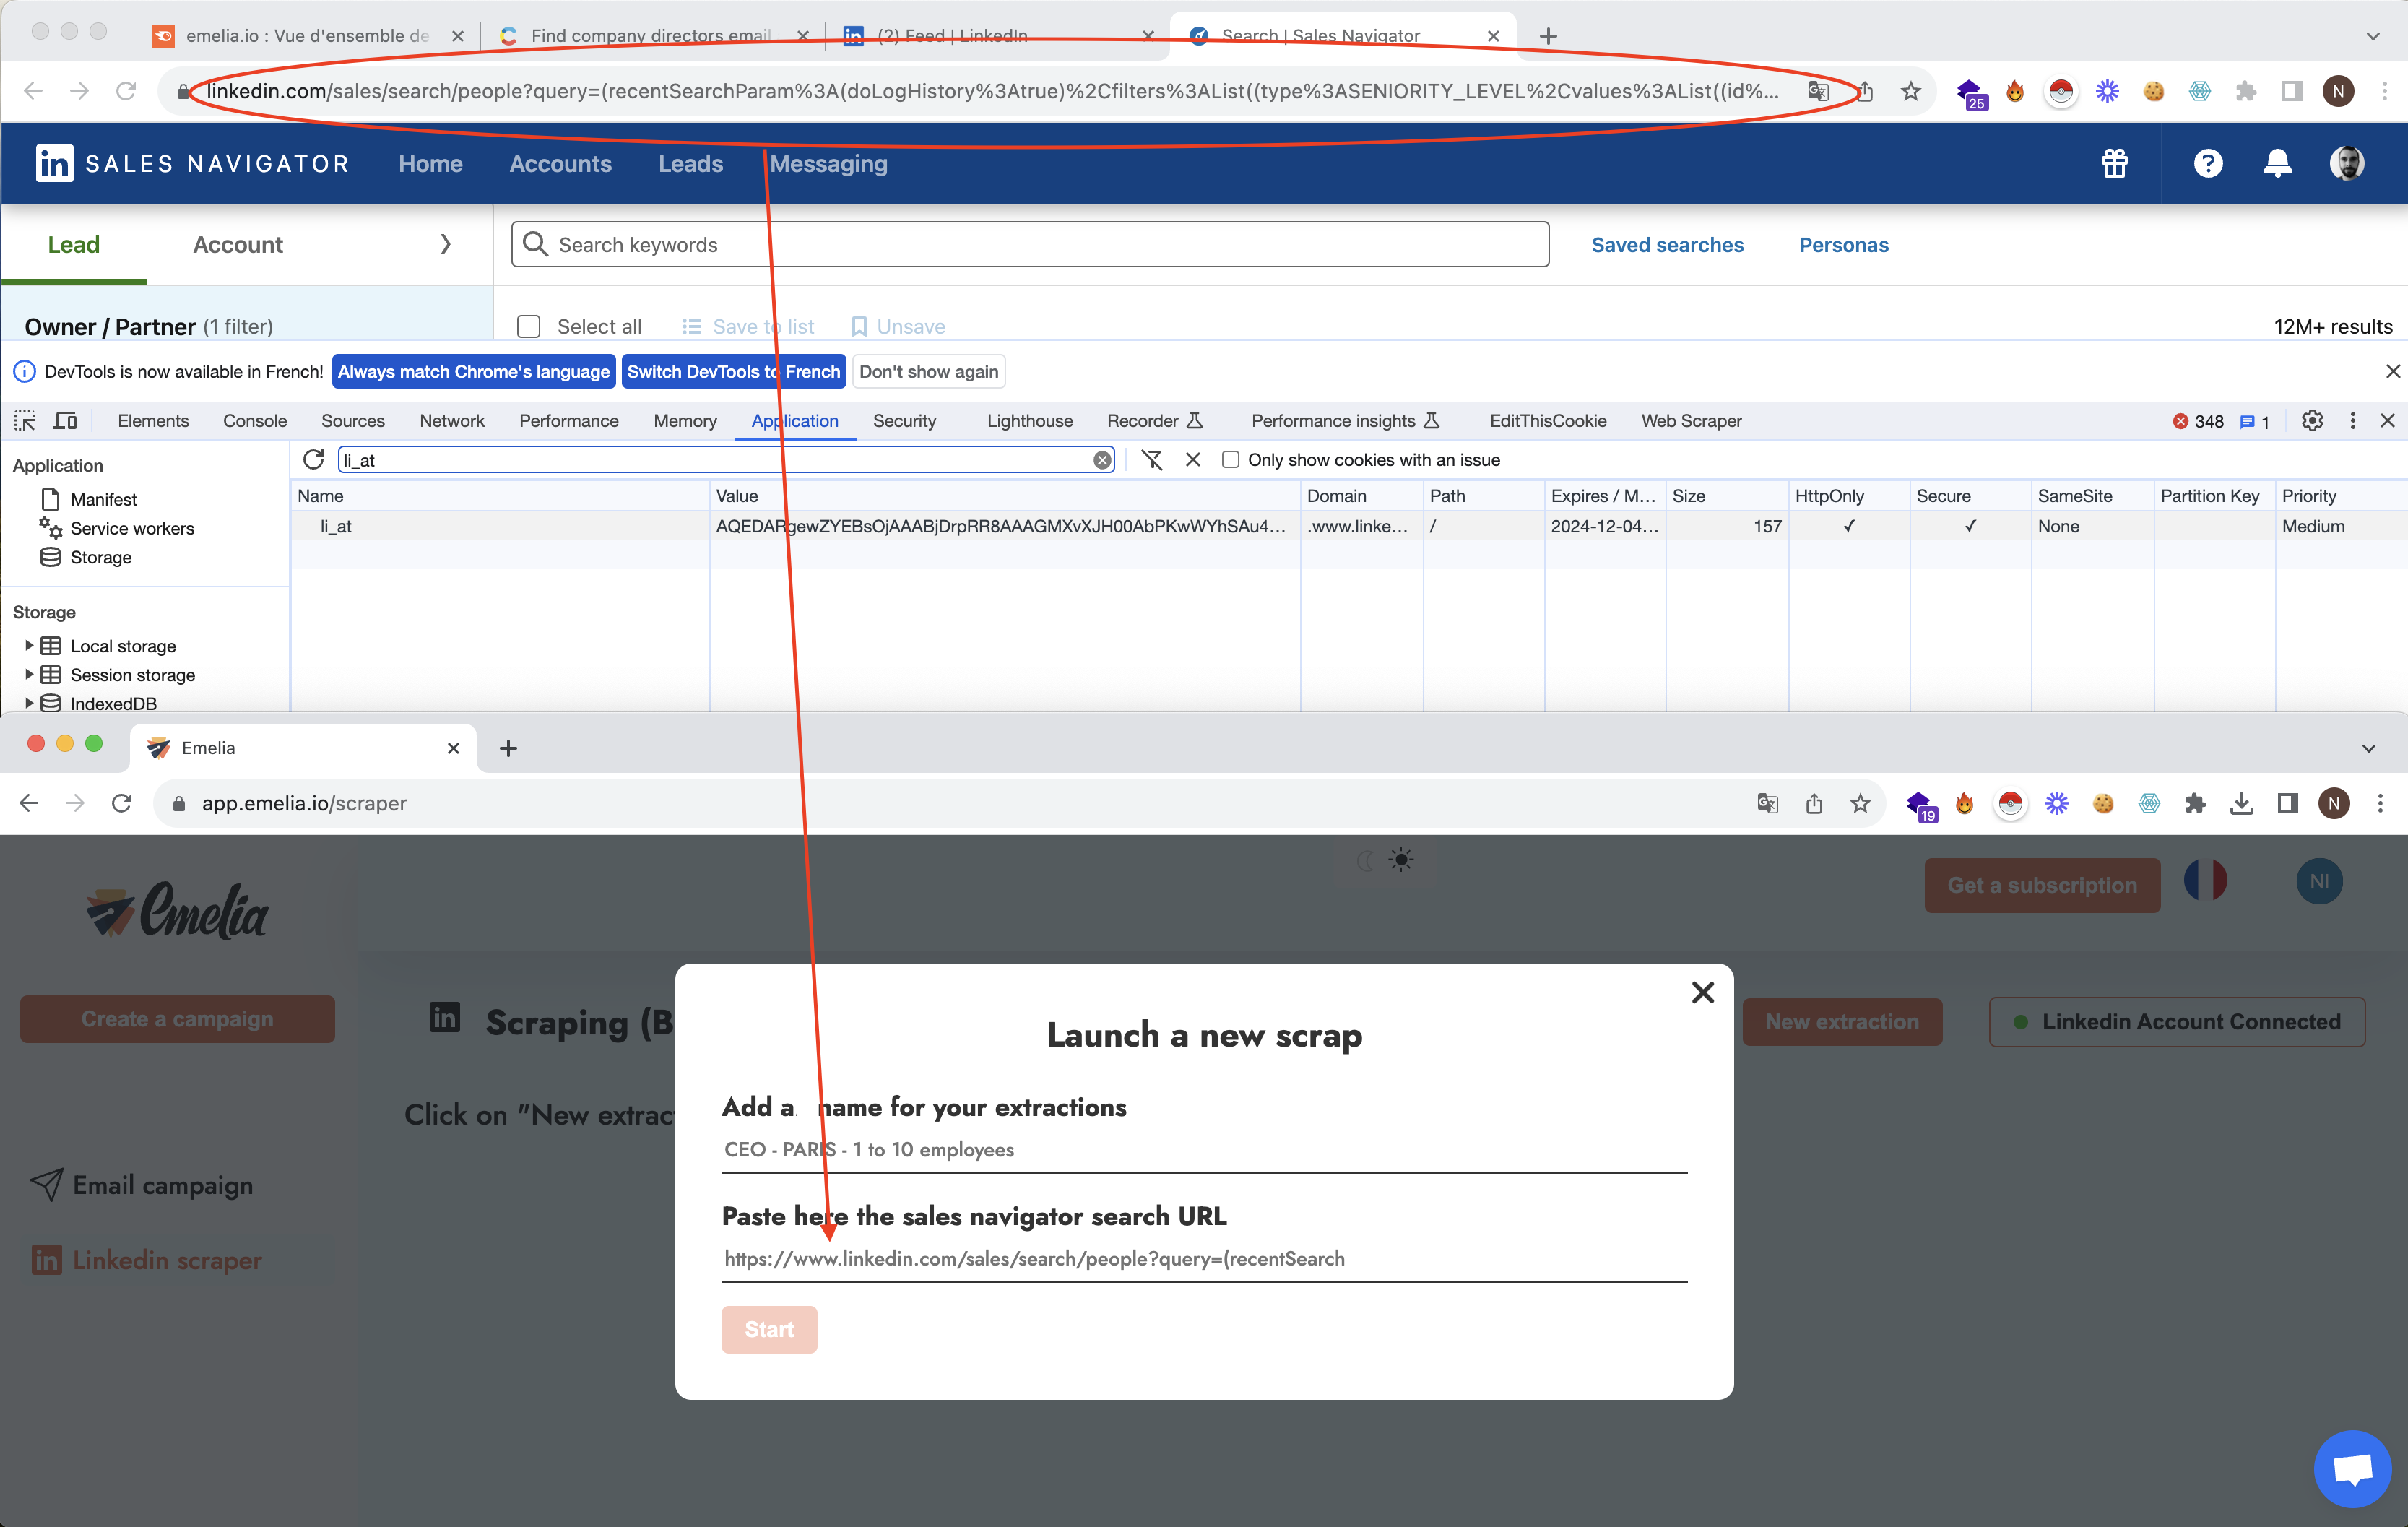Reload the Emelia page
The image size is (2408, 1527).
[x=122, y=803]
